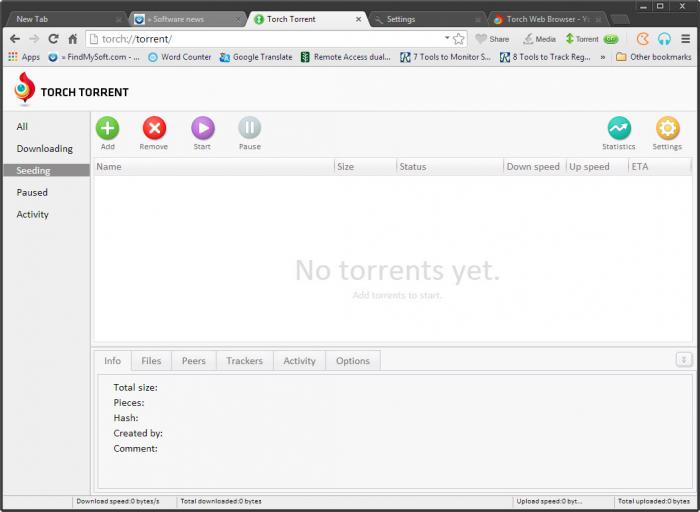
Task: Open the 8 Tools to Track Reg bookmark
Action: 545,57
